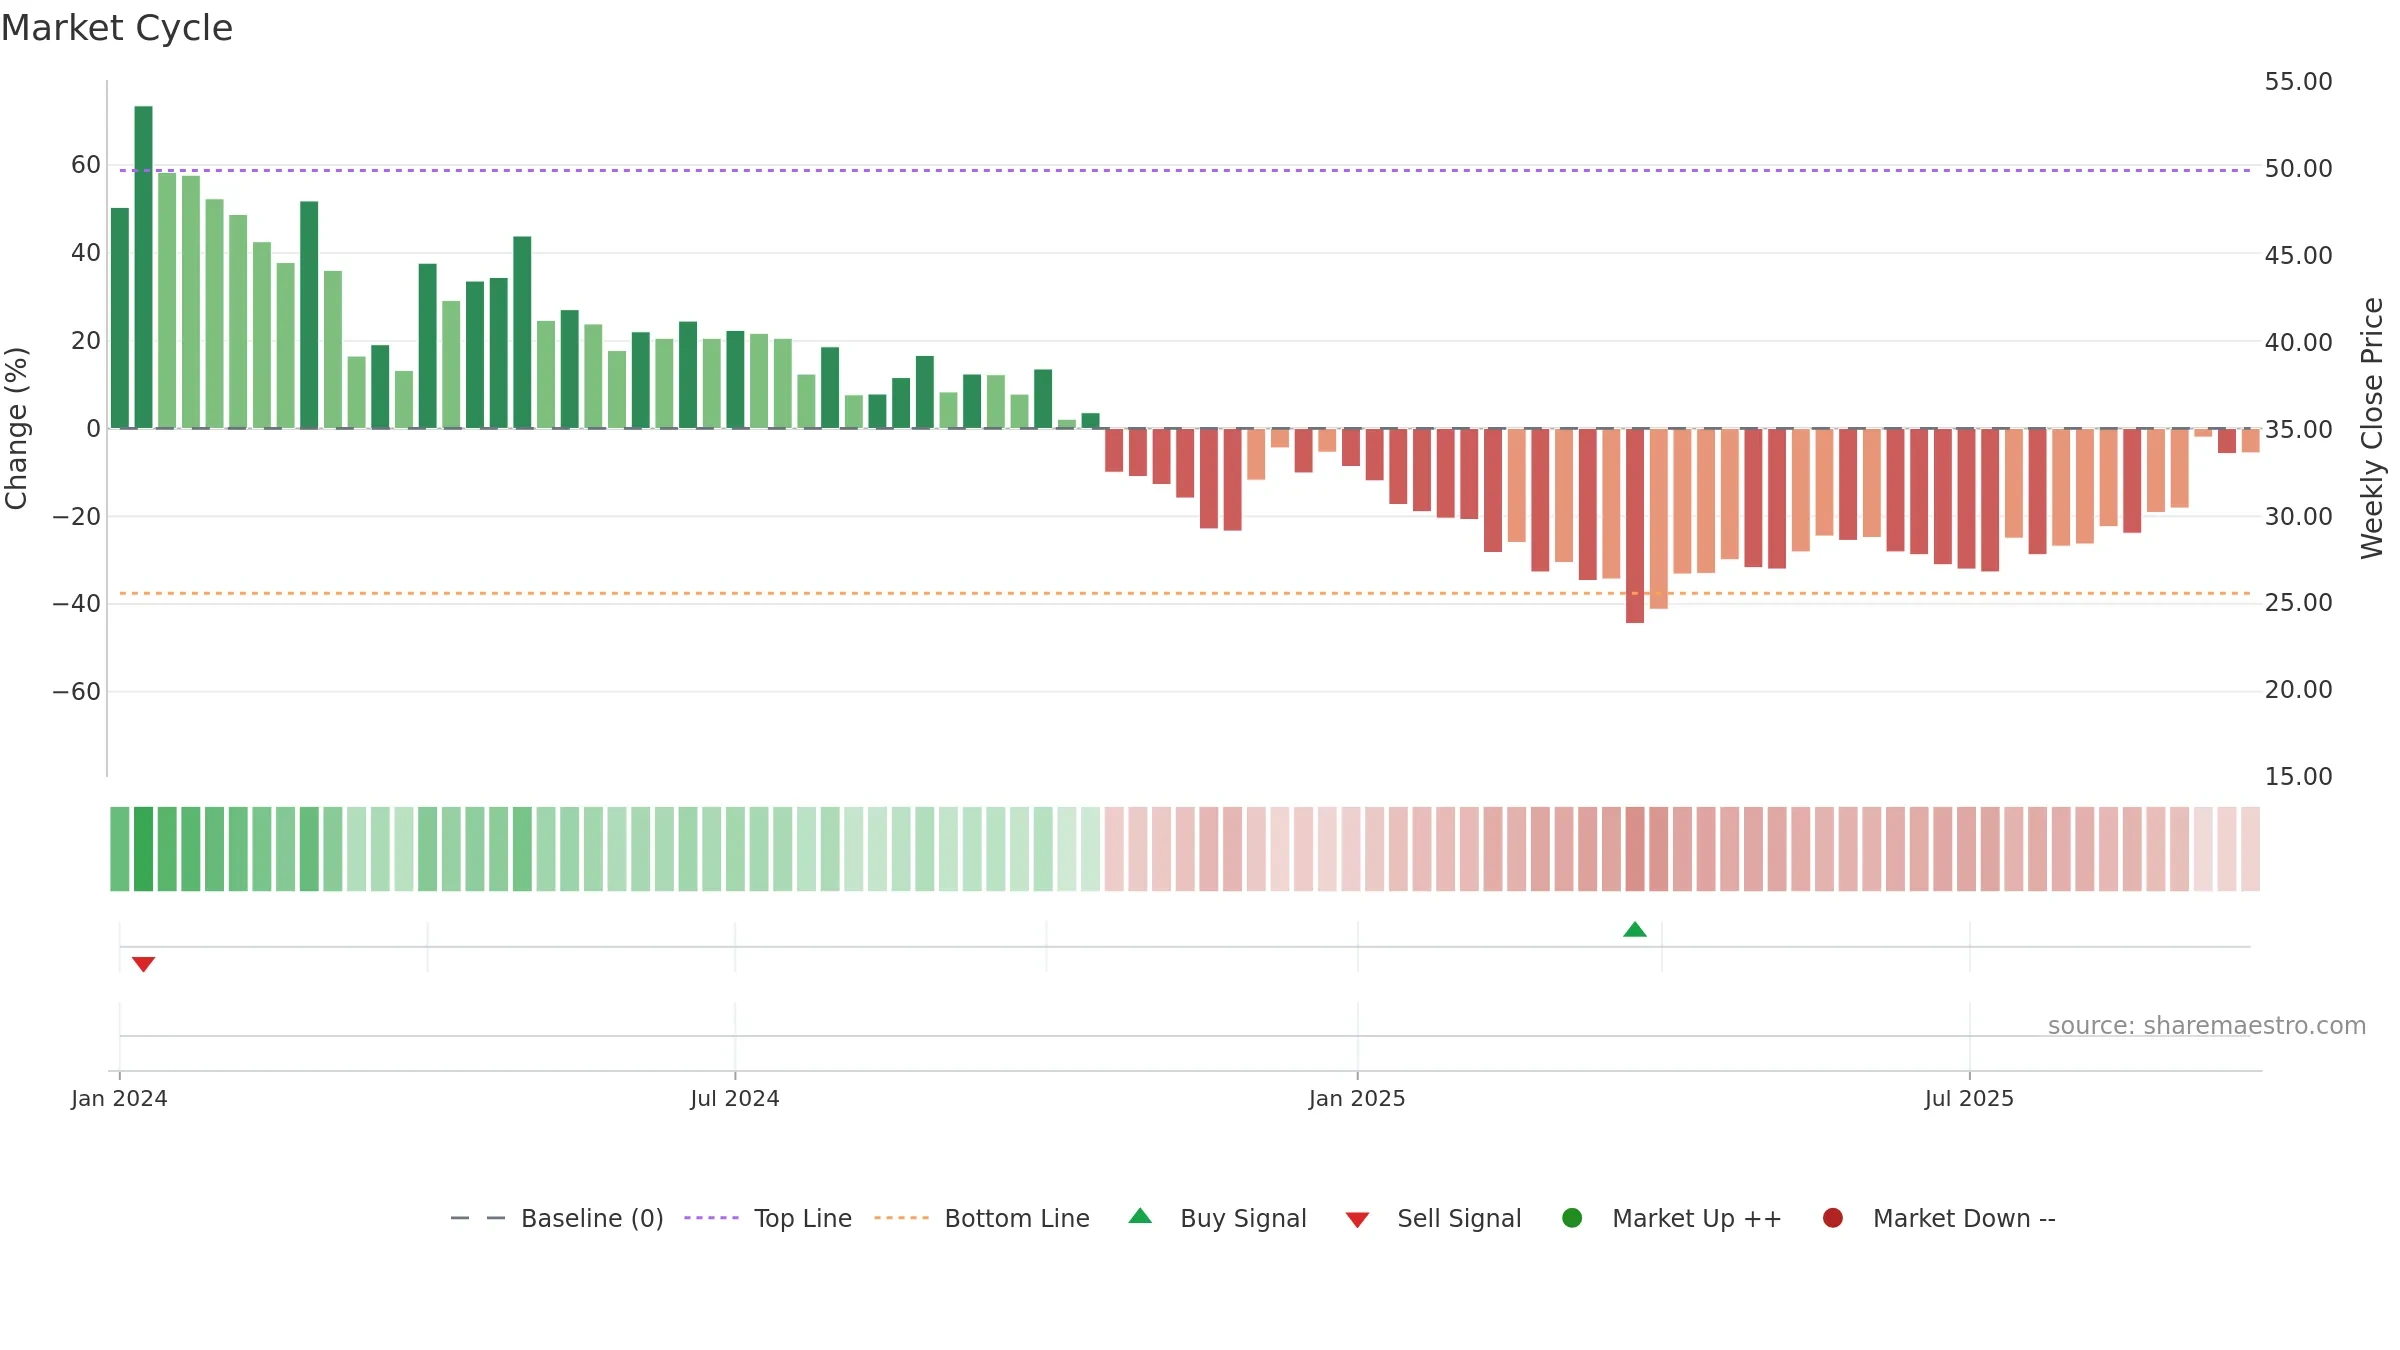Toggle the Baseline (0) legend entry
2400x1350 pixels.
point(557,1218)
